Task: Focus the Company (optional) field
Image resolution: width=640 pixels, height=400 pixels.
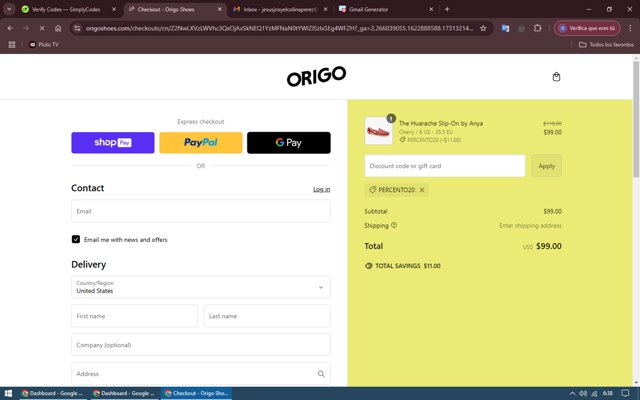Action: coord(201,345)
